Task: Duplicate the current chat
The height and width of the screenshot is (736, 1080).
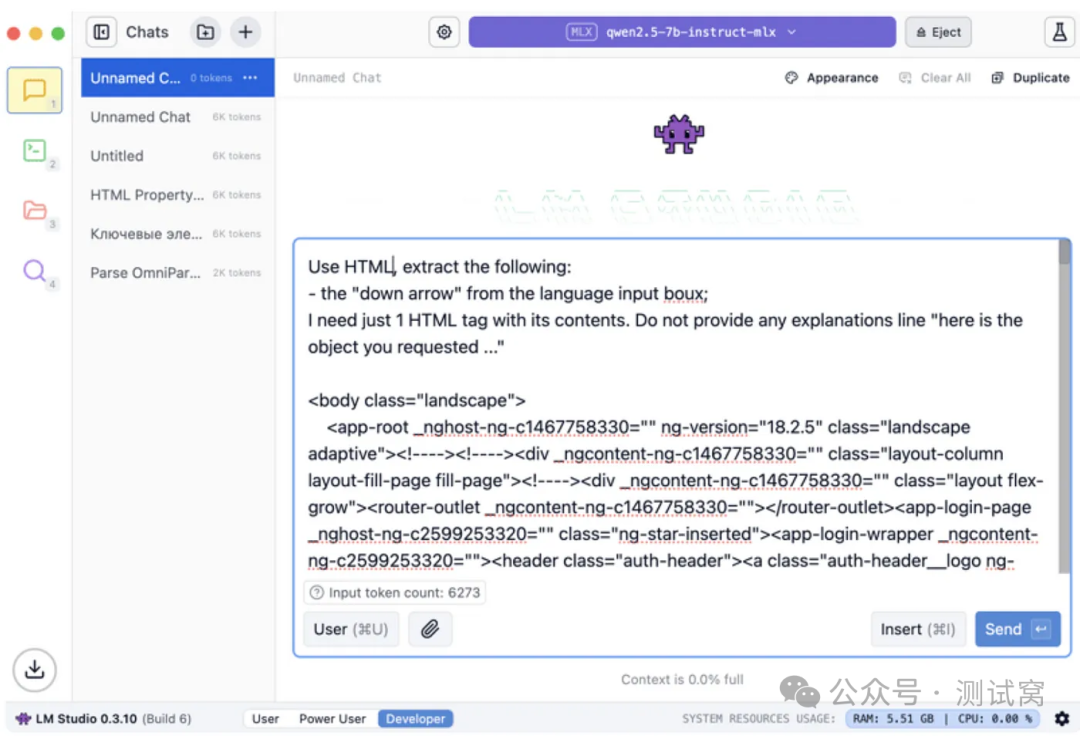Action: (1030, 78)
